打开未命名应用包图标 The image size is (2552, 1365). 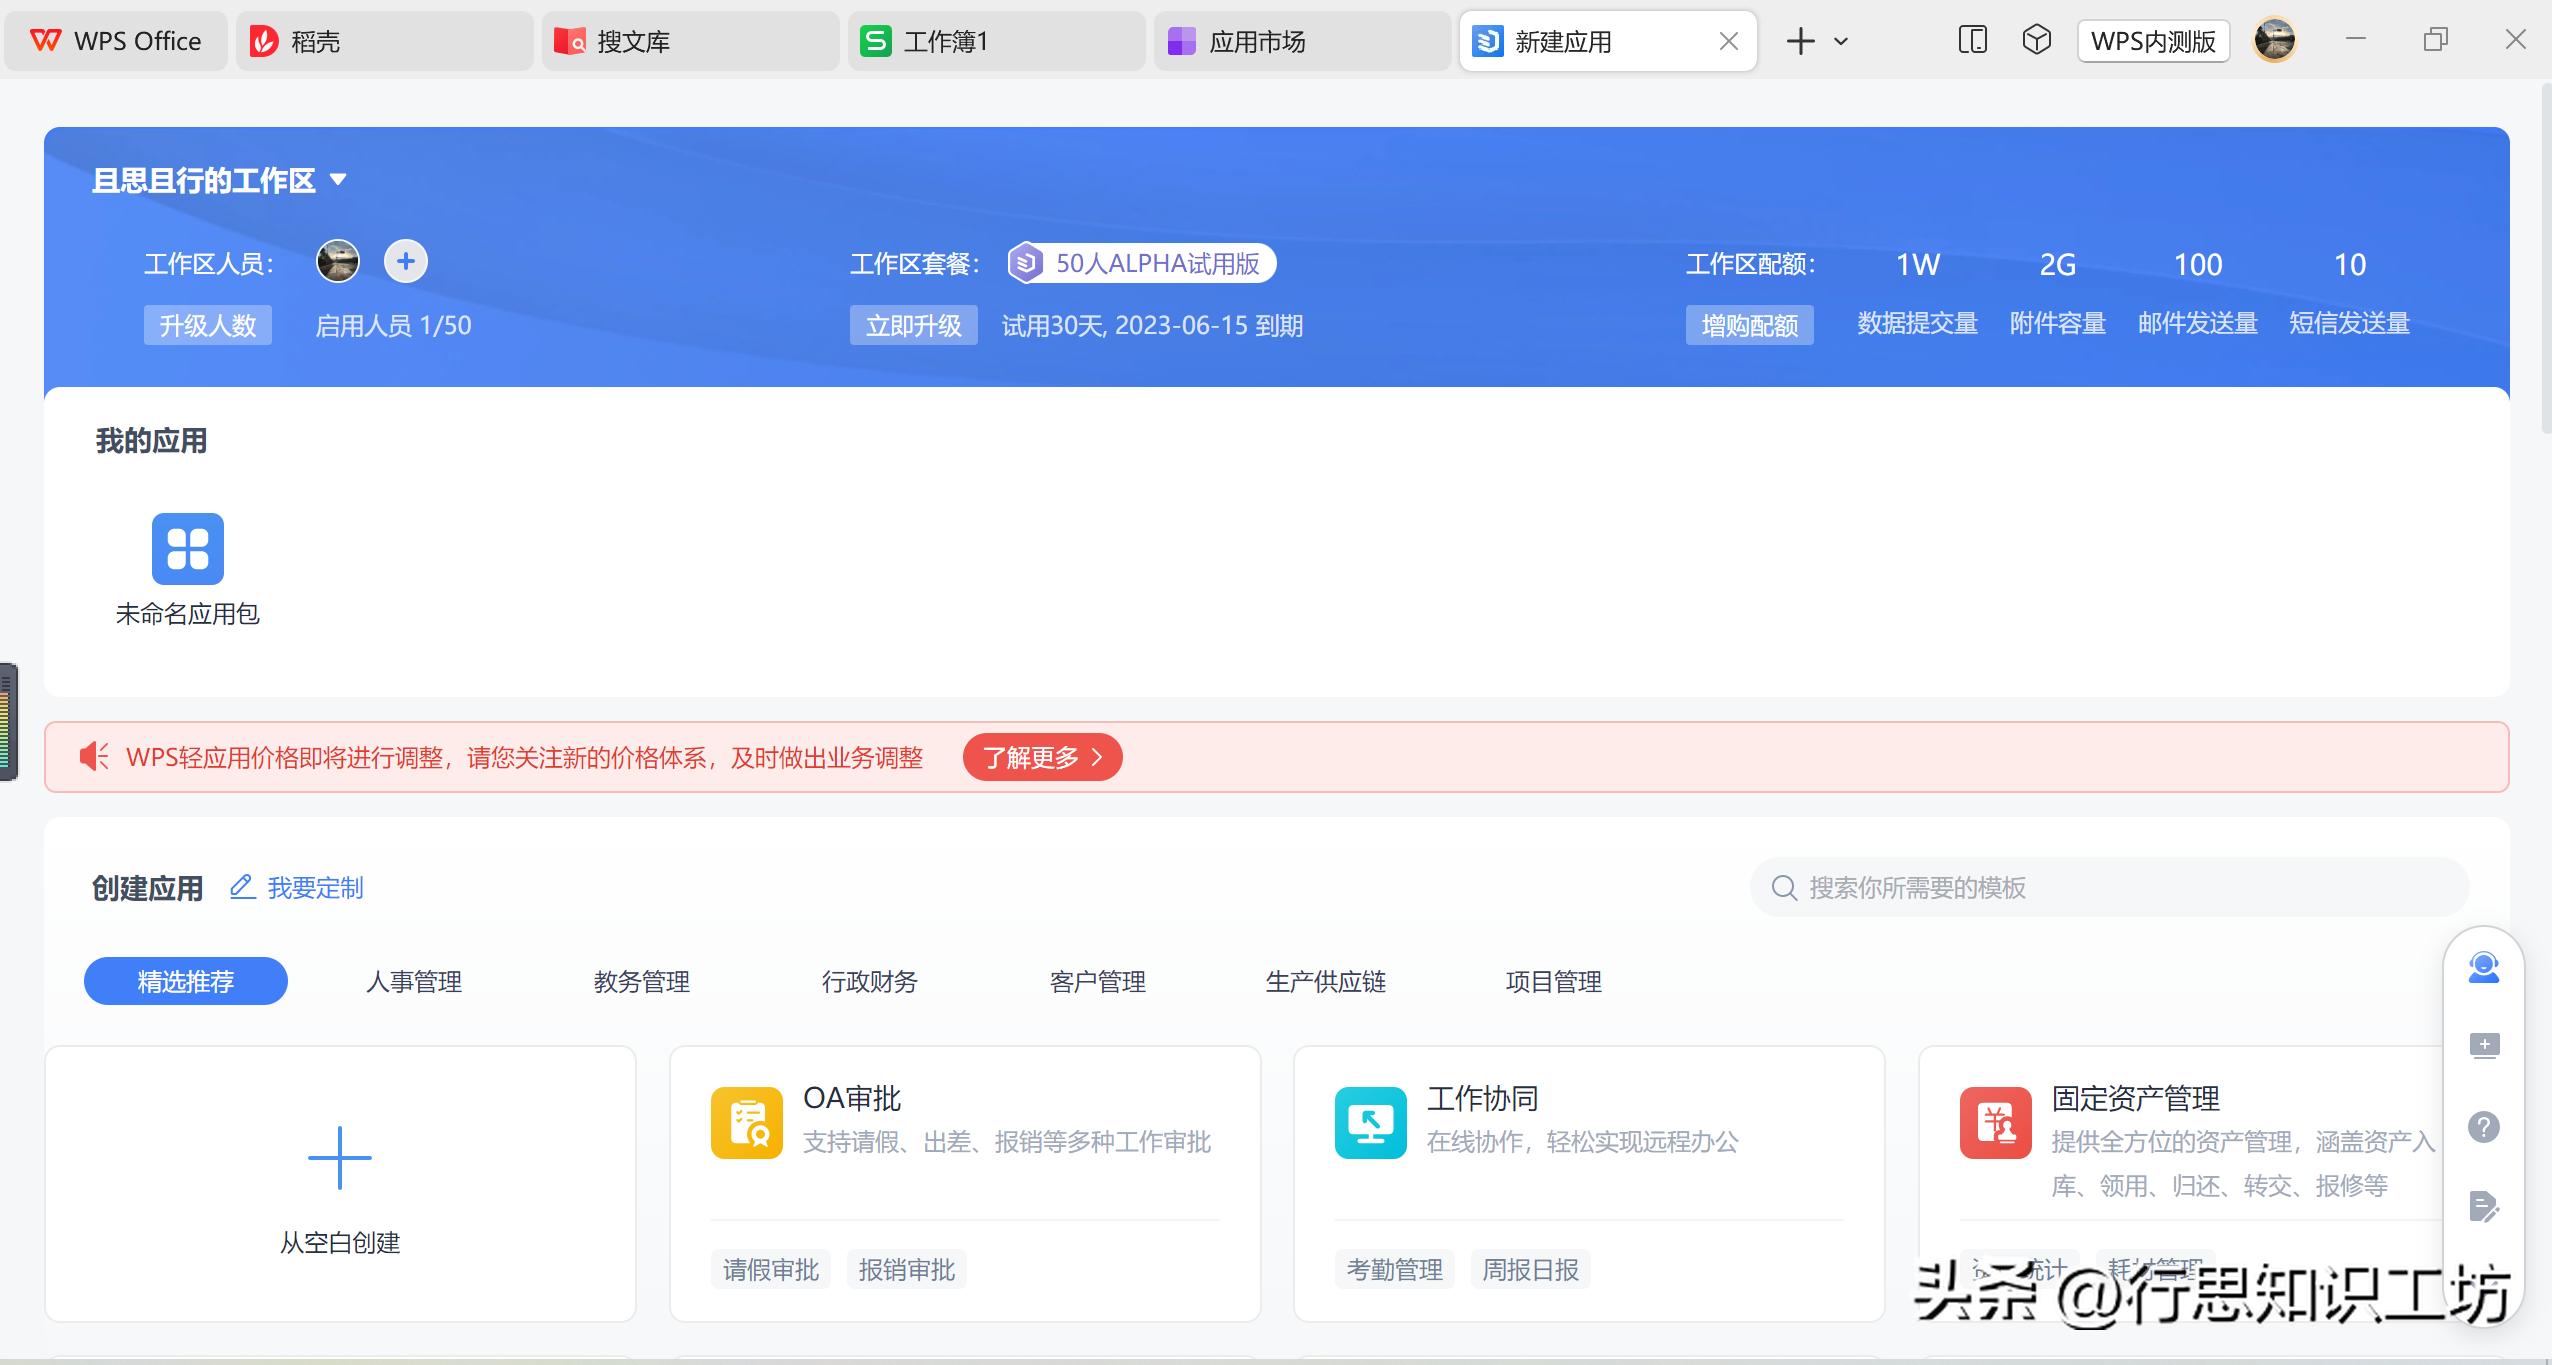click(188, 549)
